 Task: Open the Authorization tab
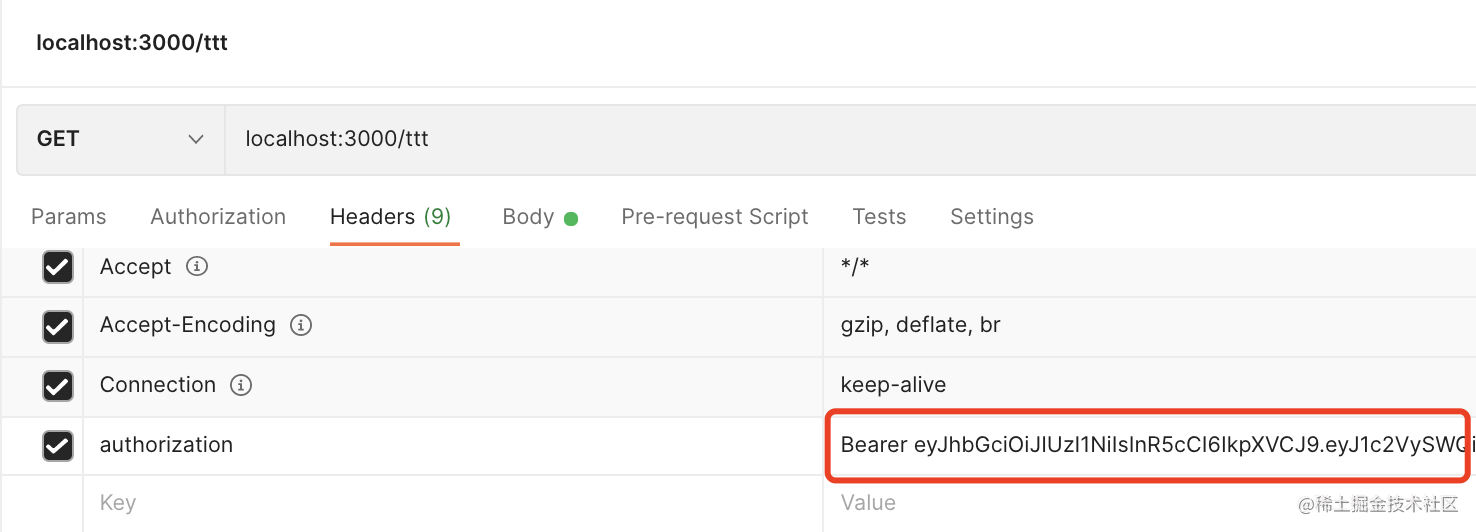(x=218, y=217)
